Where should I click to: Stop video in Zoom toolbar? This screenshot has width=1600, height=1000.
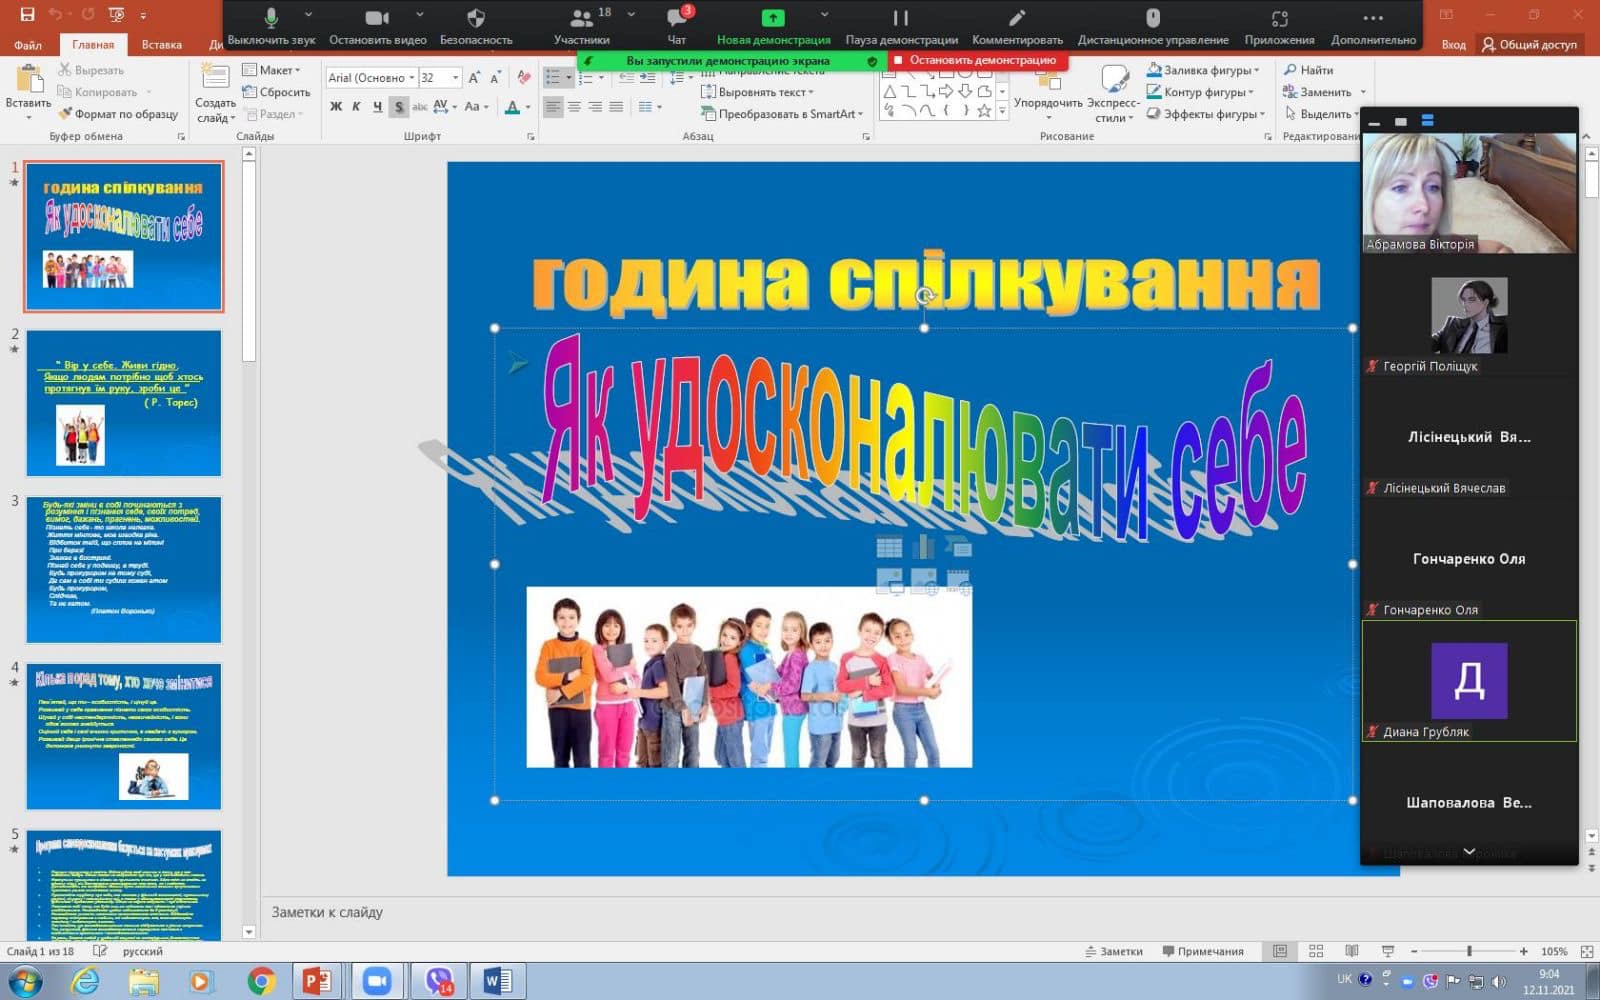[x=377, y=26]
